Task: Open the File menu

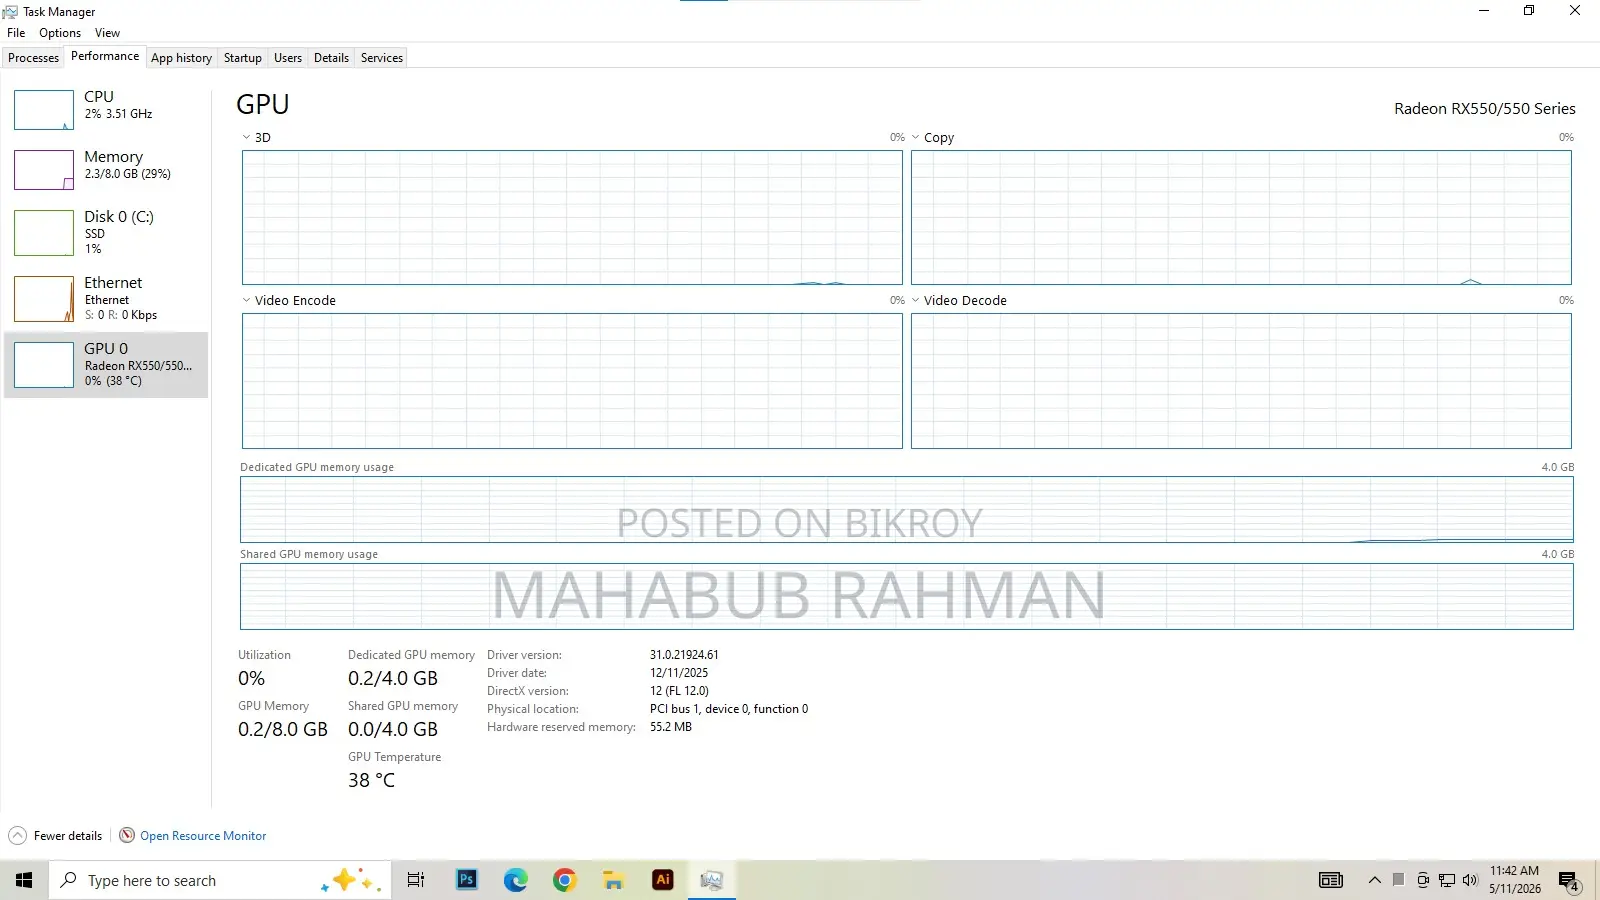Action: (16, 33)
